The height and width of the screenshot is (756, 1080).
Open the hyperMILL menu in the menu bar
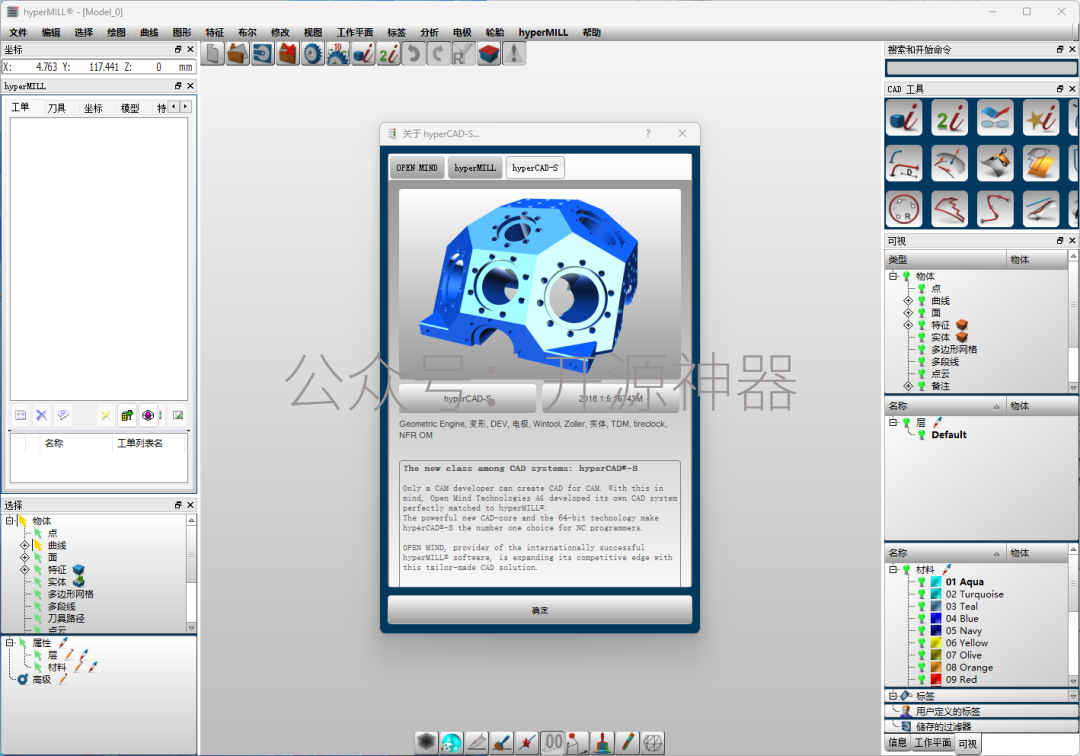click(543, 32)
